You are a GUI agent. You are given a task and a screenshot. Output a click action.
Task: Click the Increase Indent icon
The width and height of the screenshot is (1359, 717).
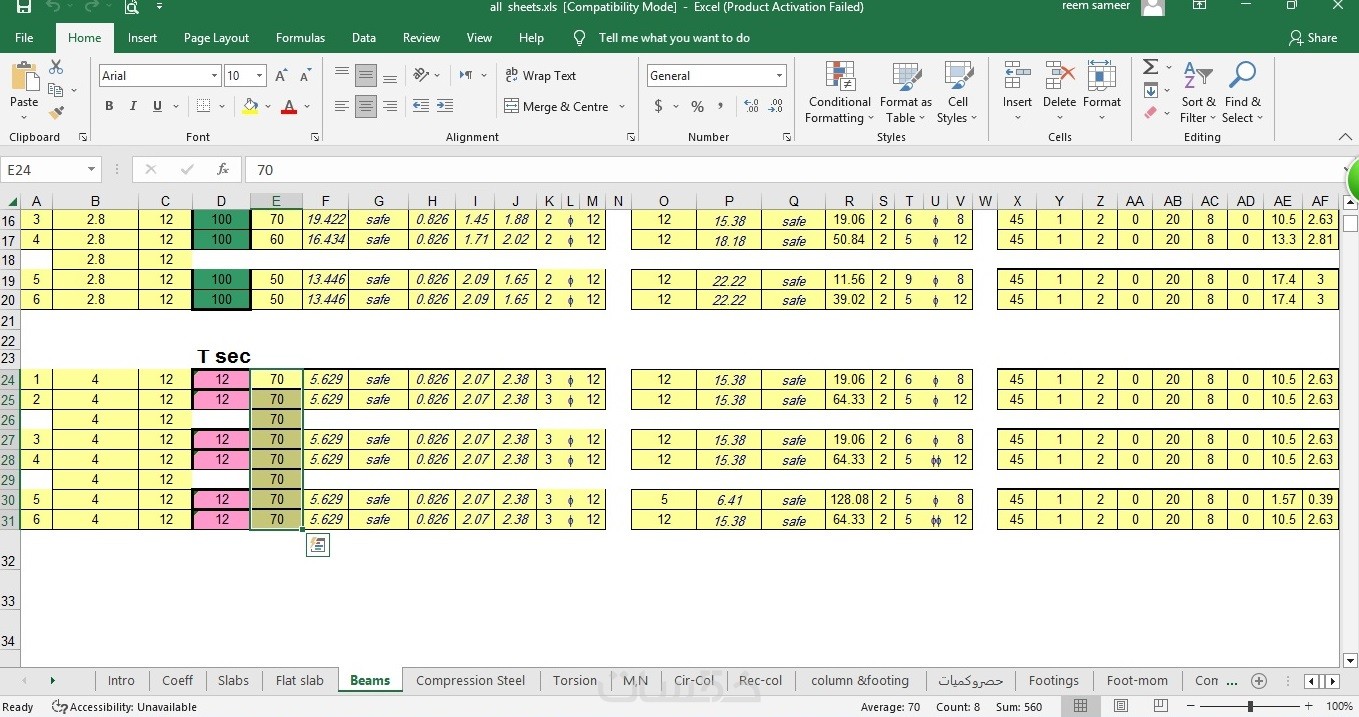point(445,106)
